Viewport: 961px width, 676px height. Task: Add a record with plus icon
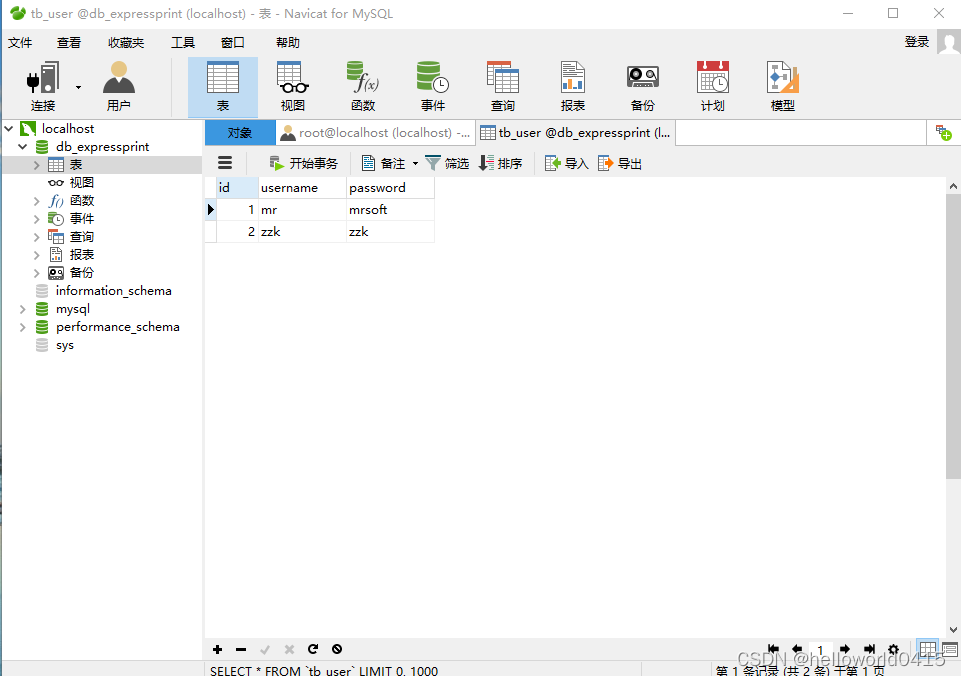(x=217, y=649)
